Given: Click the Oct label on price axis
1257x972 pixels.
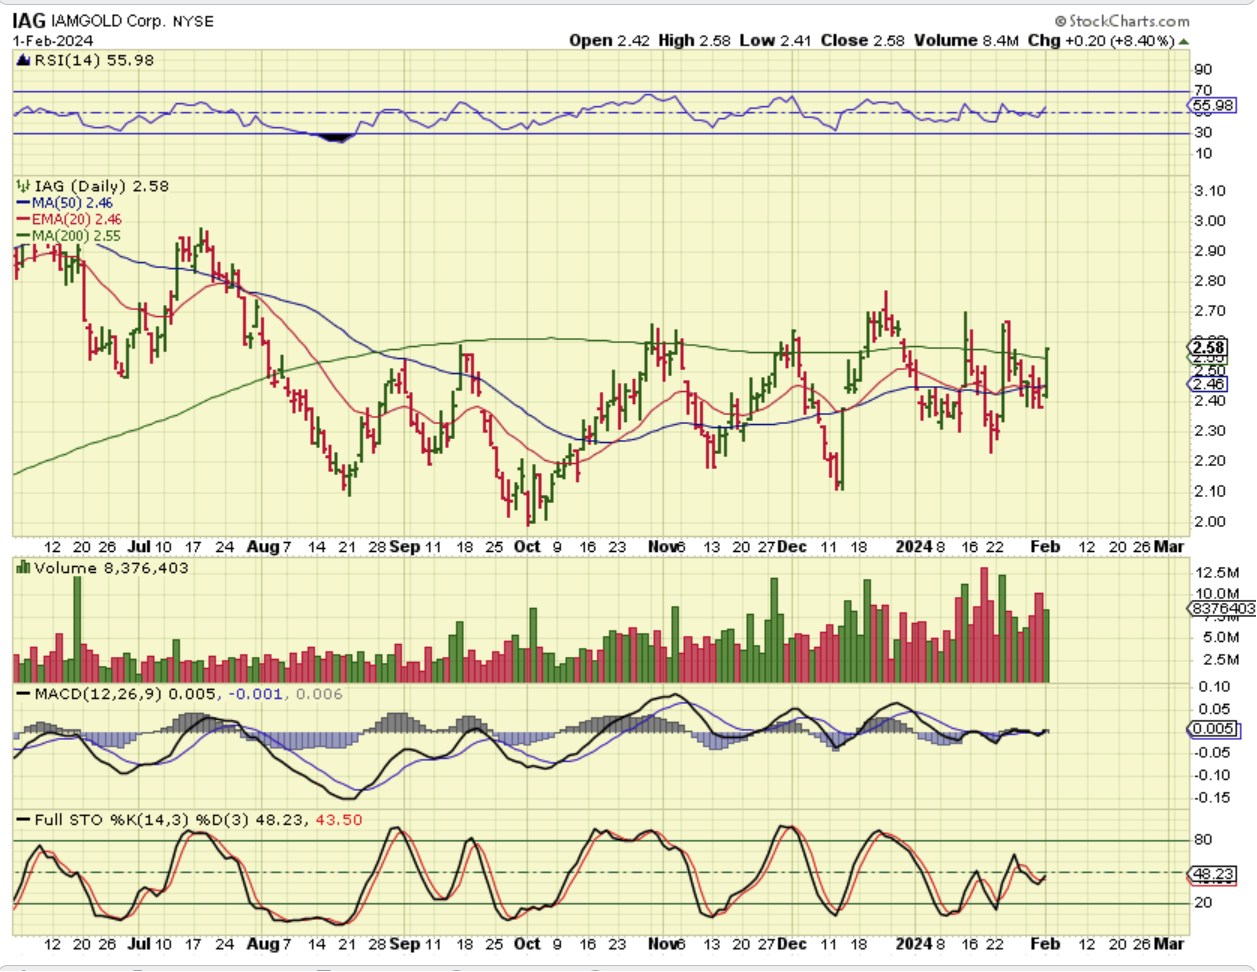Looking at the screenshot, I should click(x=527, y=547).
